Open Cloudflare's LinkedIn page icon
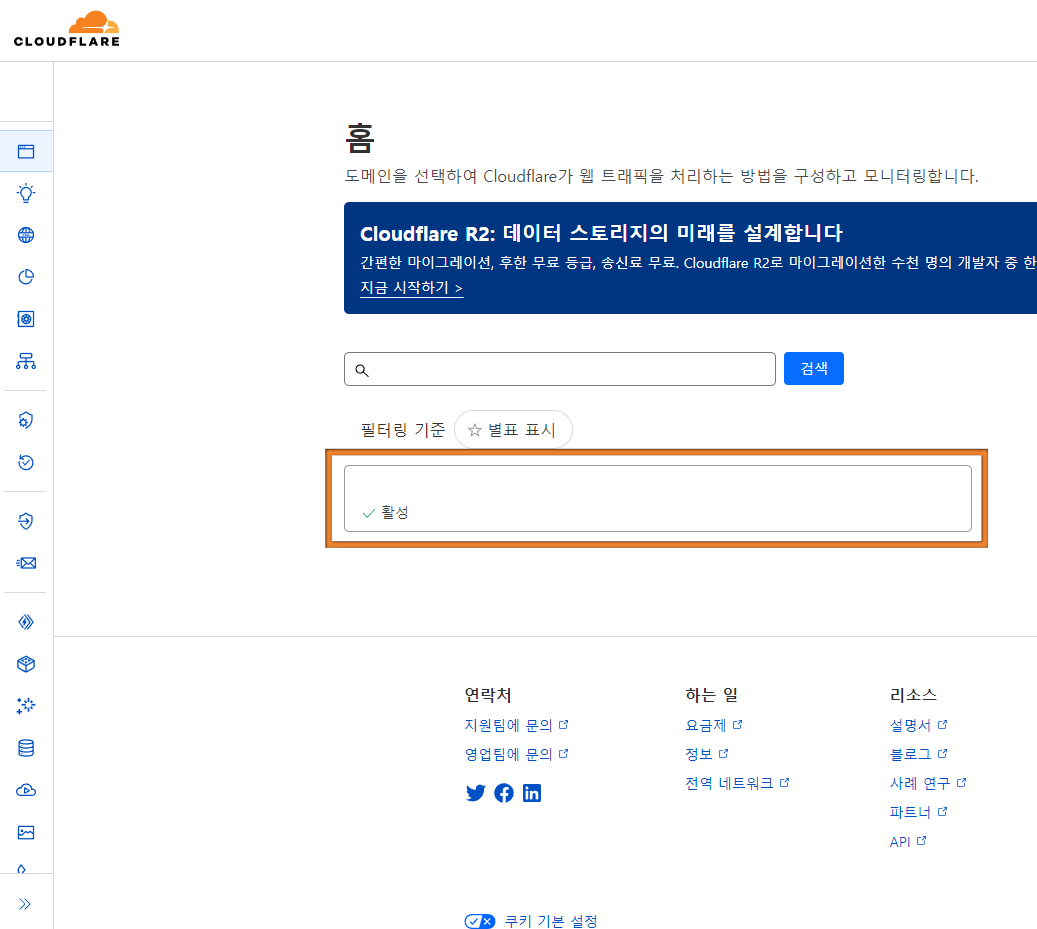Viewport: 1037px width, 929px height. (x=532, y=793)
